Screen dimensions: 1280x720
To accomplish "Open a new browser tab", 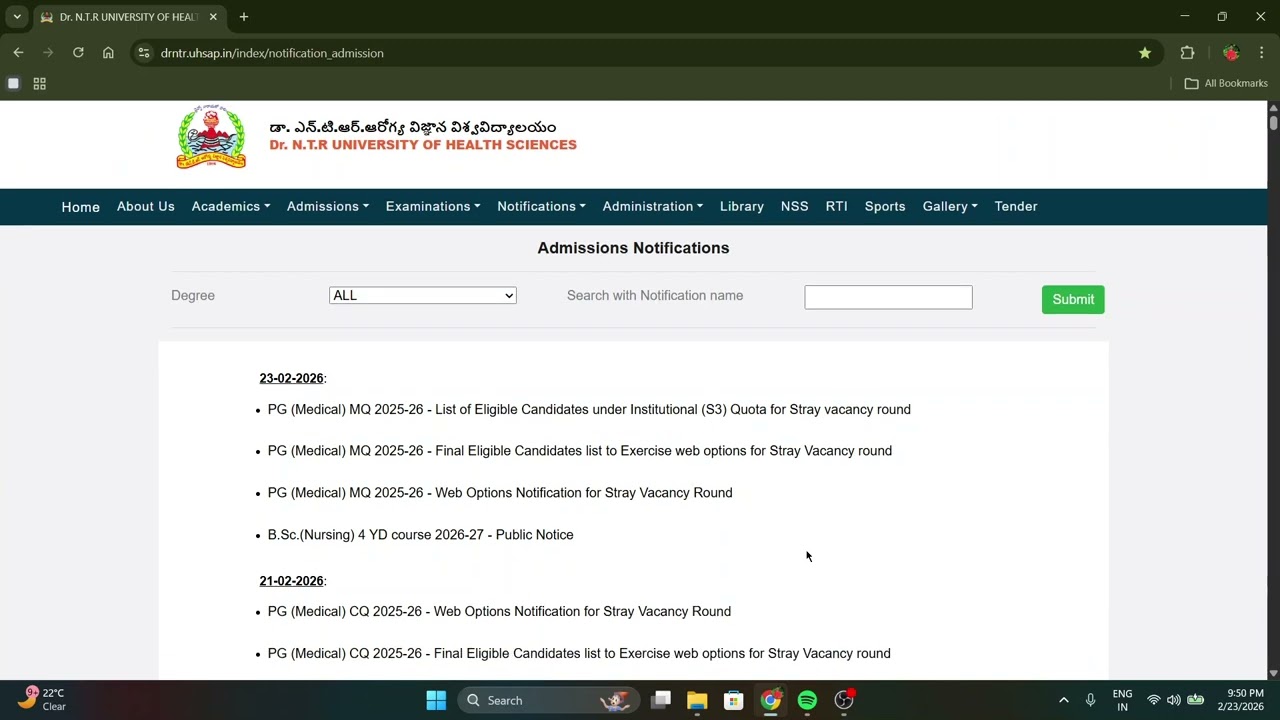I will [x=244, y=17].
